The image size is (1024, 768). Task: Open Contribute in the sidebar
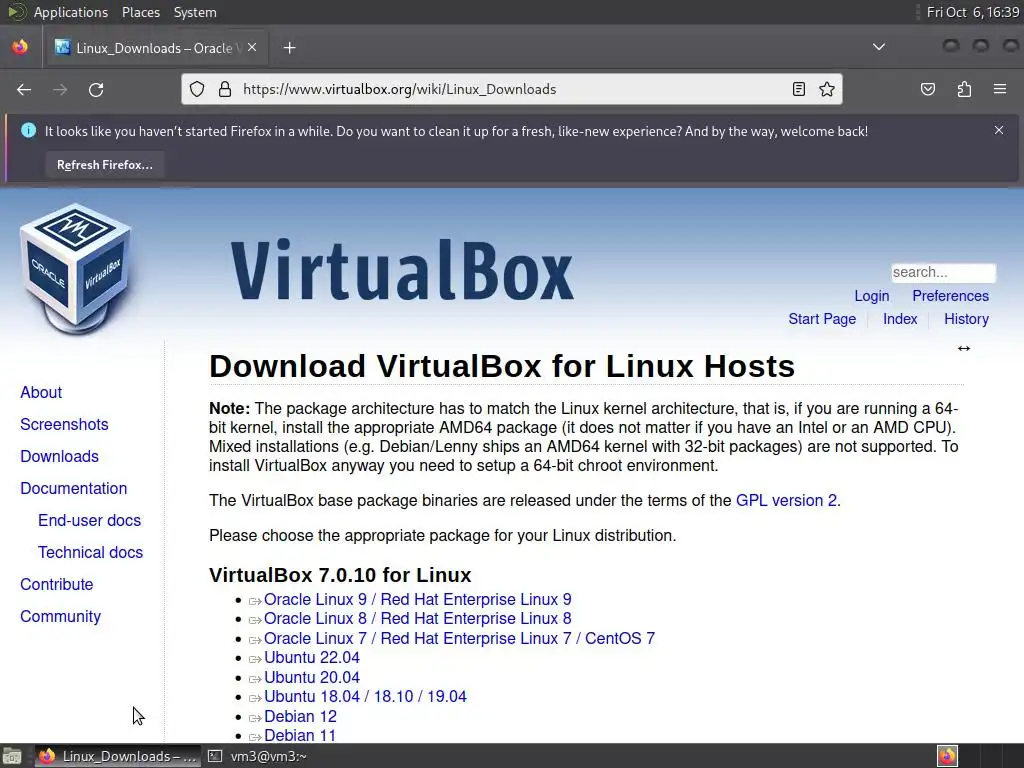click(x=57, y=584)
